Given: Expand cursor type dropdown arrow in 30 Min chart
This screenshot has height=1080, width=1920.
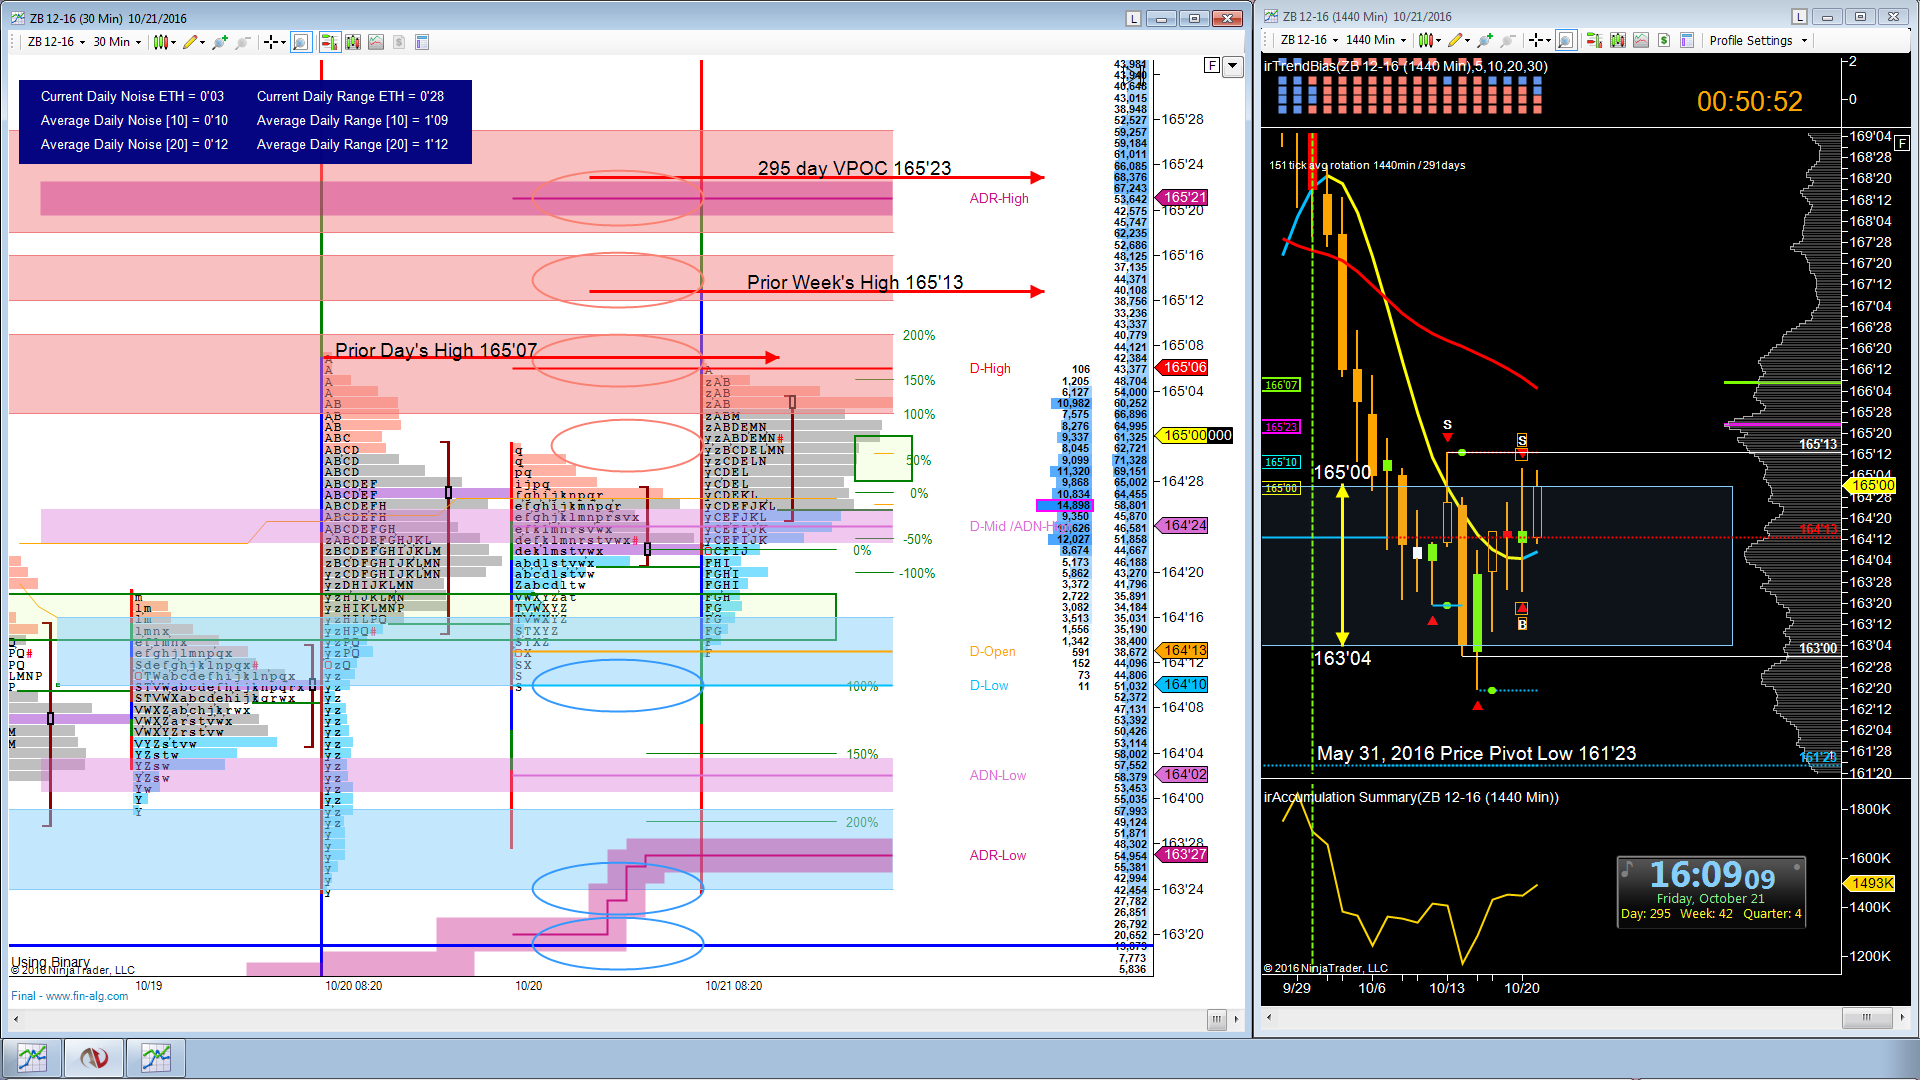Looking at the screenshot, I should click(x=283, y=42).
